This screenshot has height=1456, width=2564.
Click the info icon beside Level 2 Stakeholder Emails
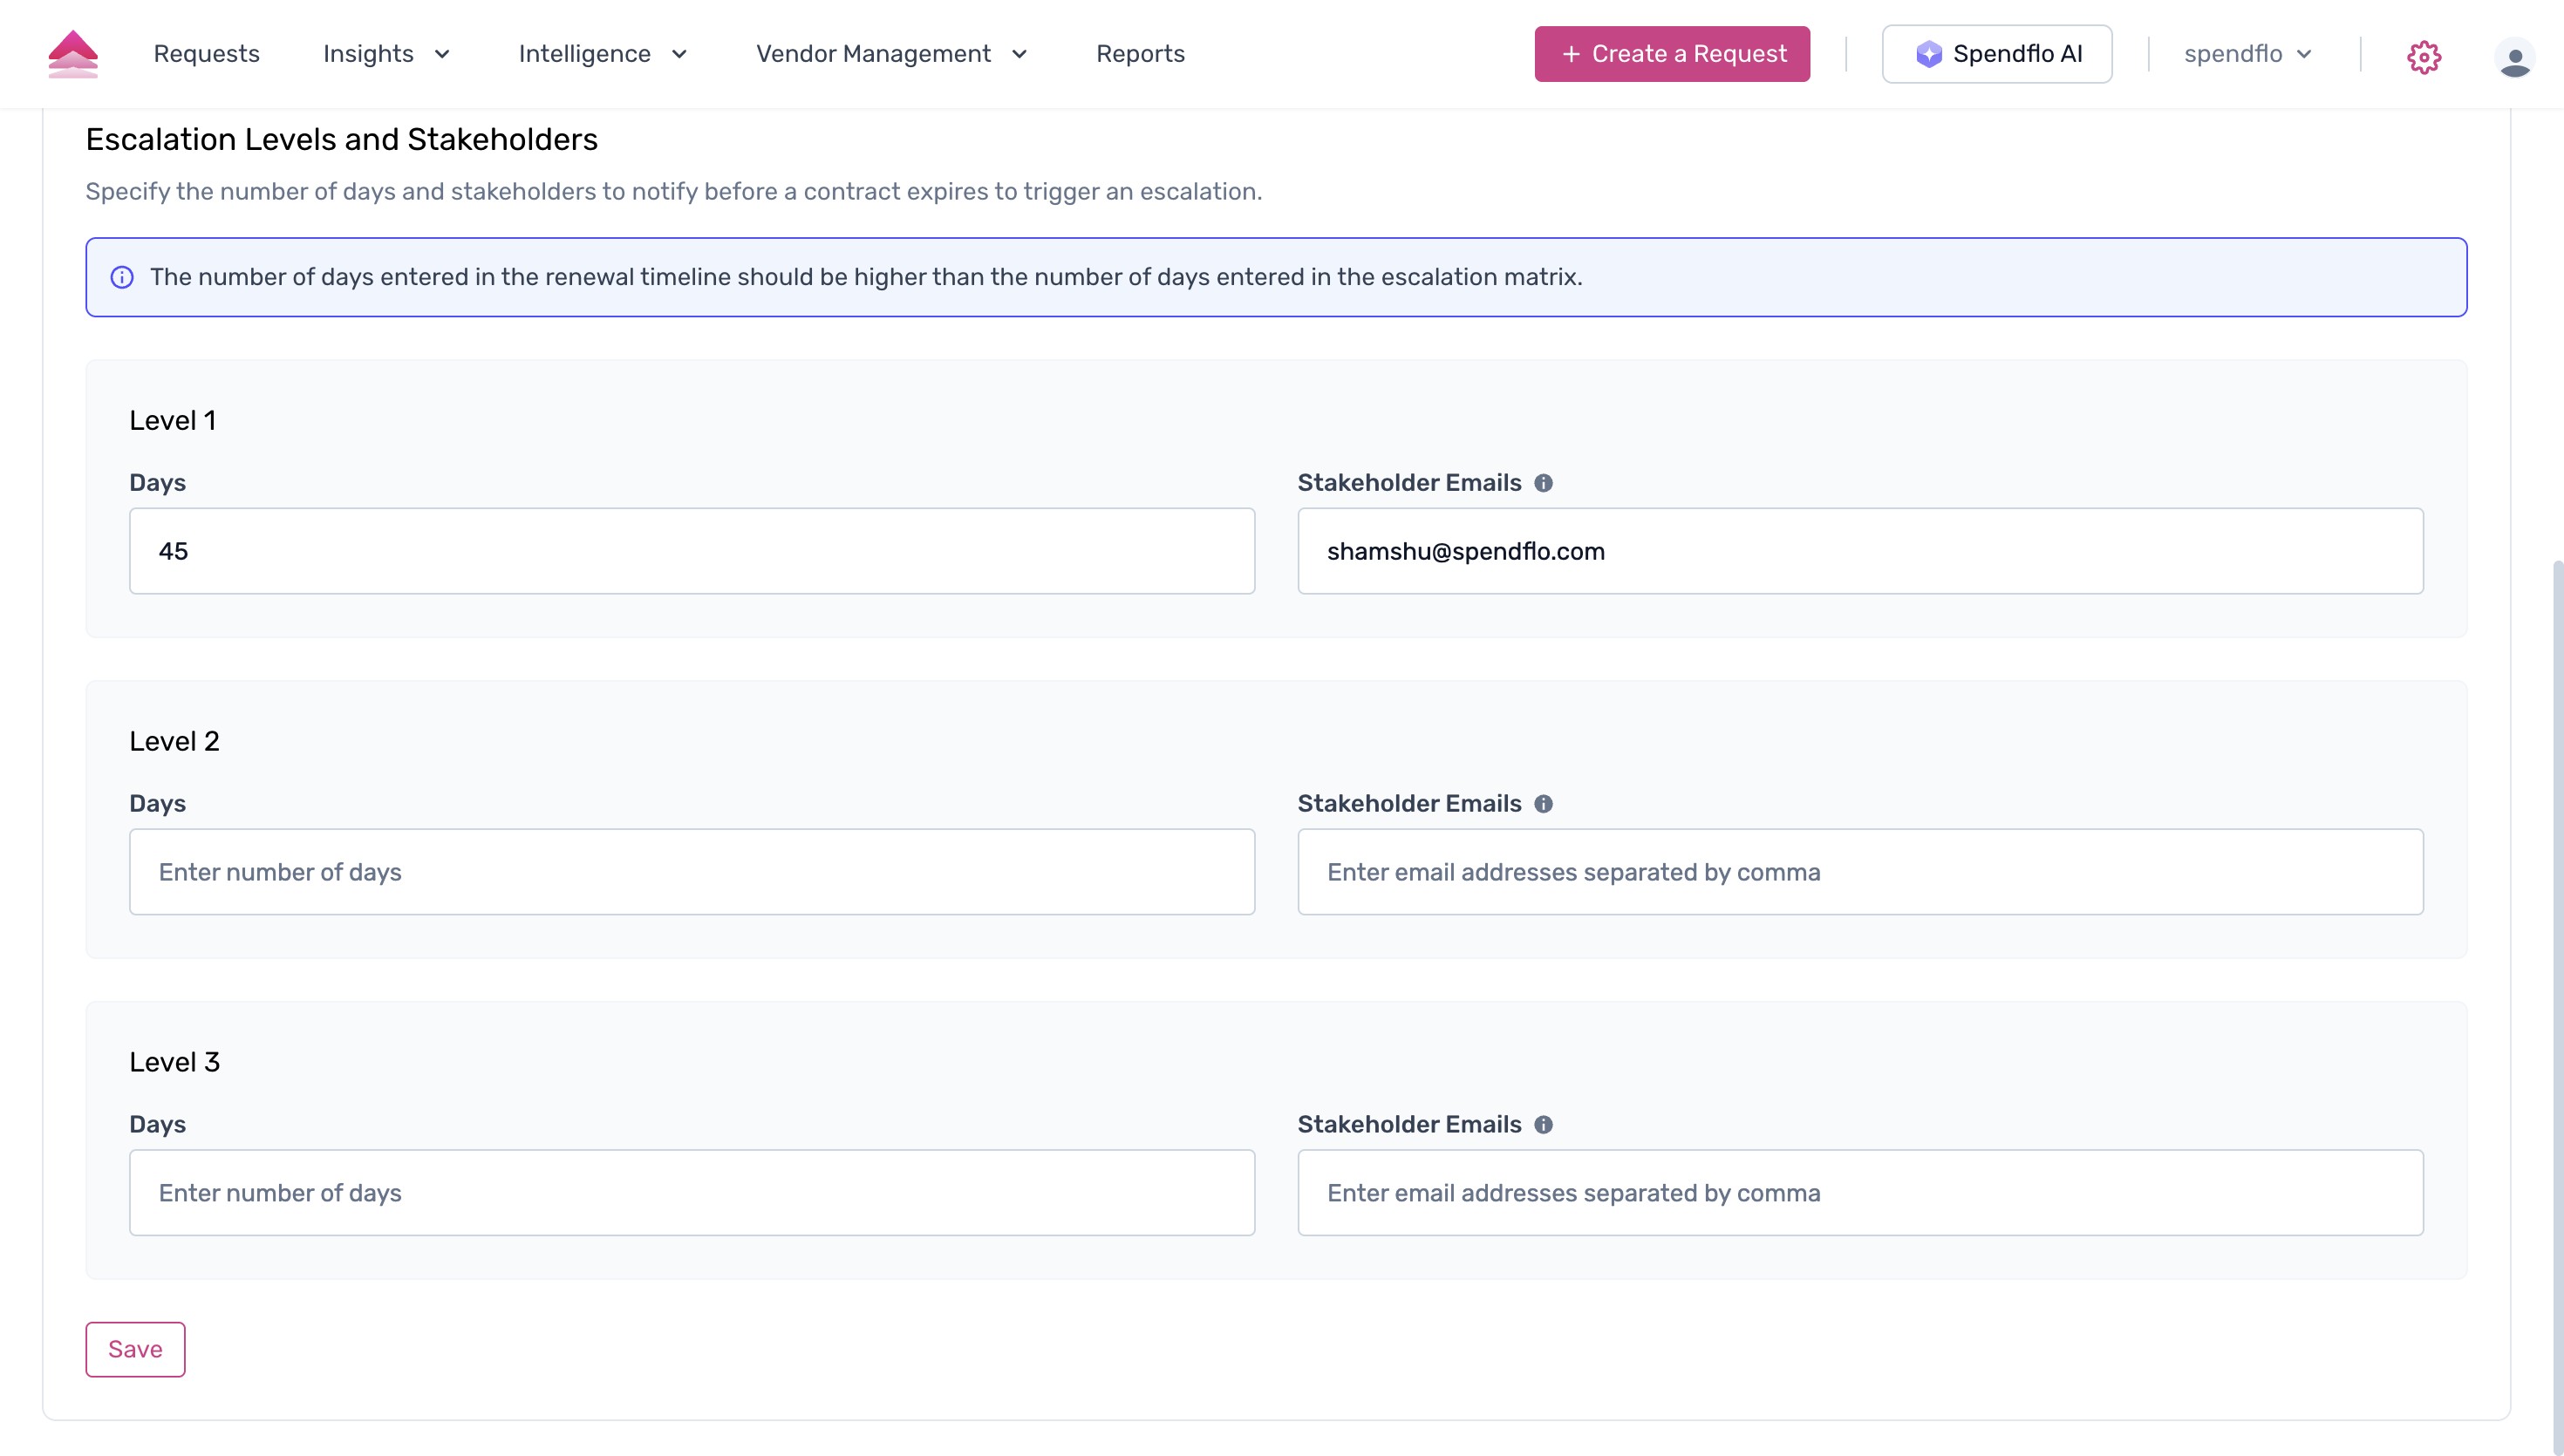[1544, 803]
